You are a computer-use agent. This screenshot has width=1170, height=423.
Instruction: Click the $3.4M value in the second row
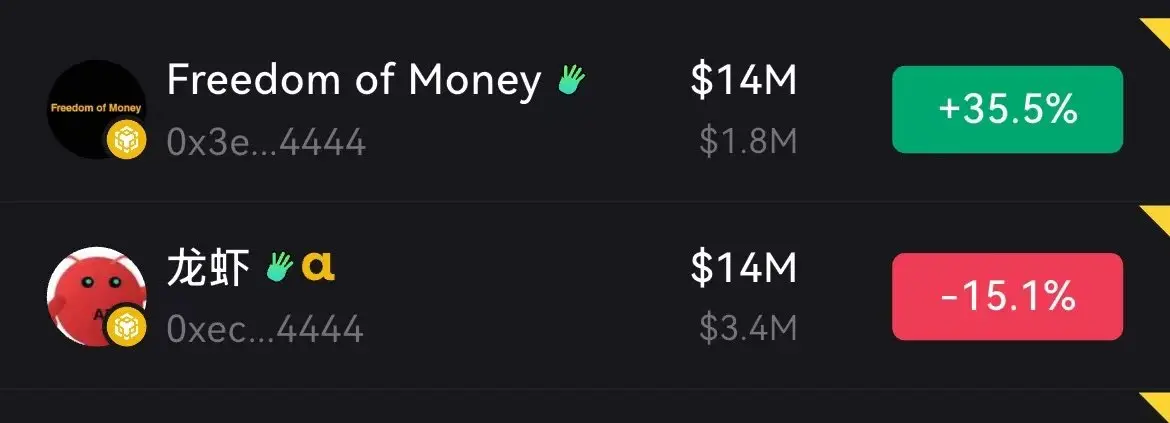pos(748,329)
